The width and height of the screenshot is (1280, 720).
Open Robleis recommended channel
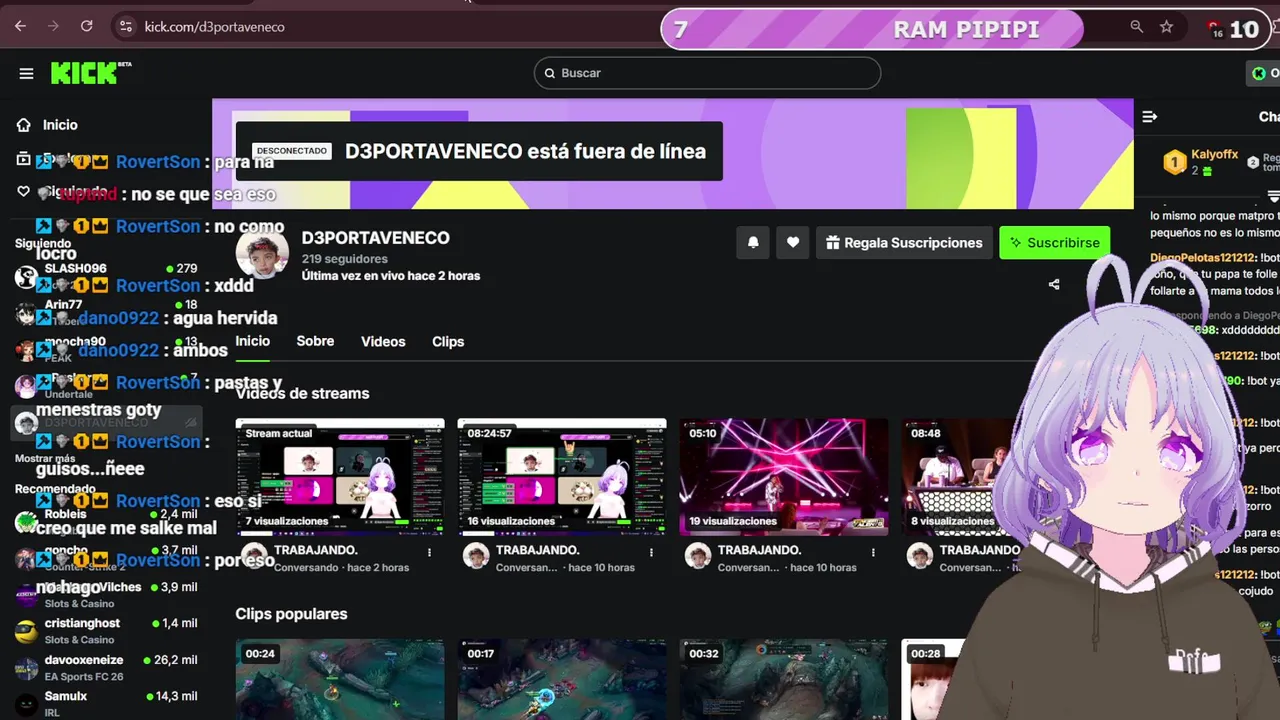click(106, 521)
